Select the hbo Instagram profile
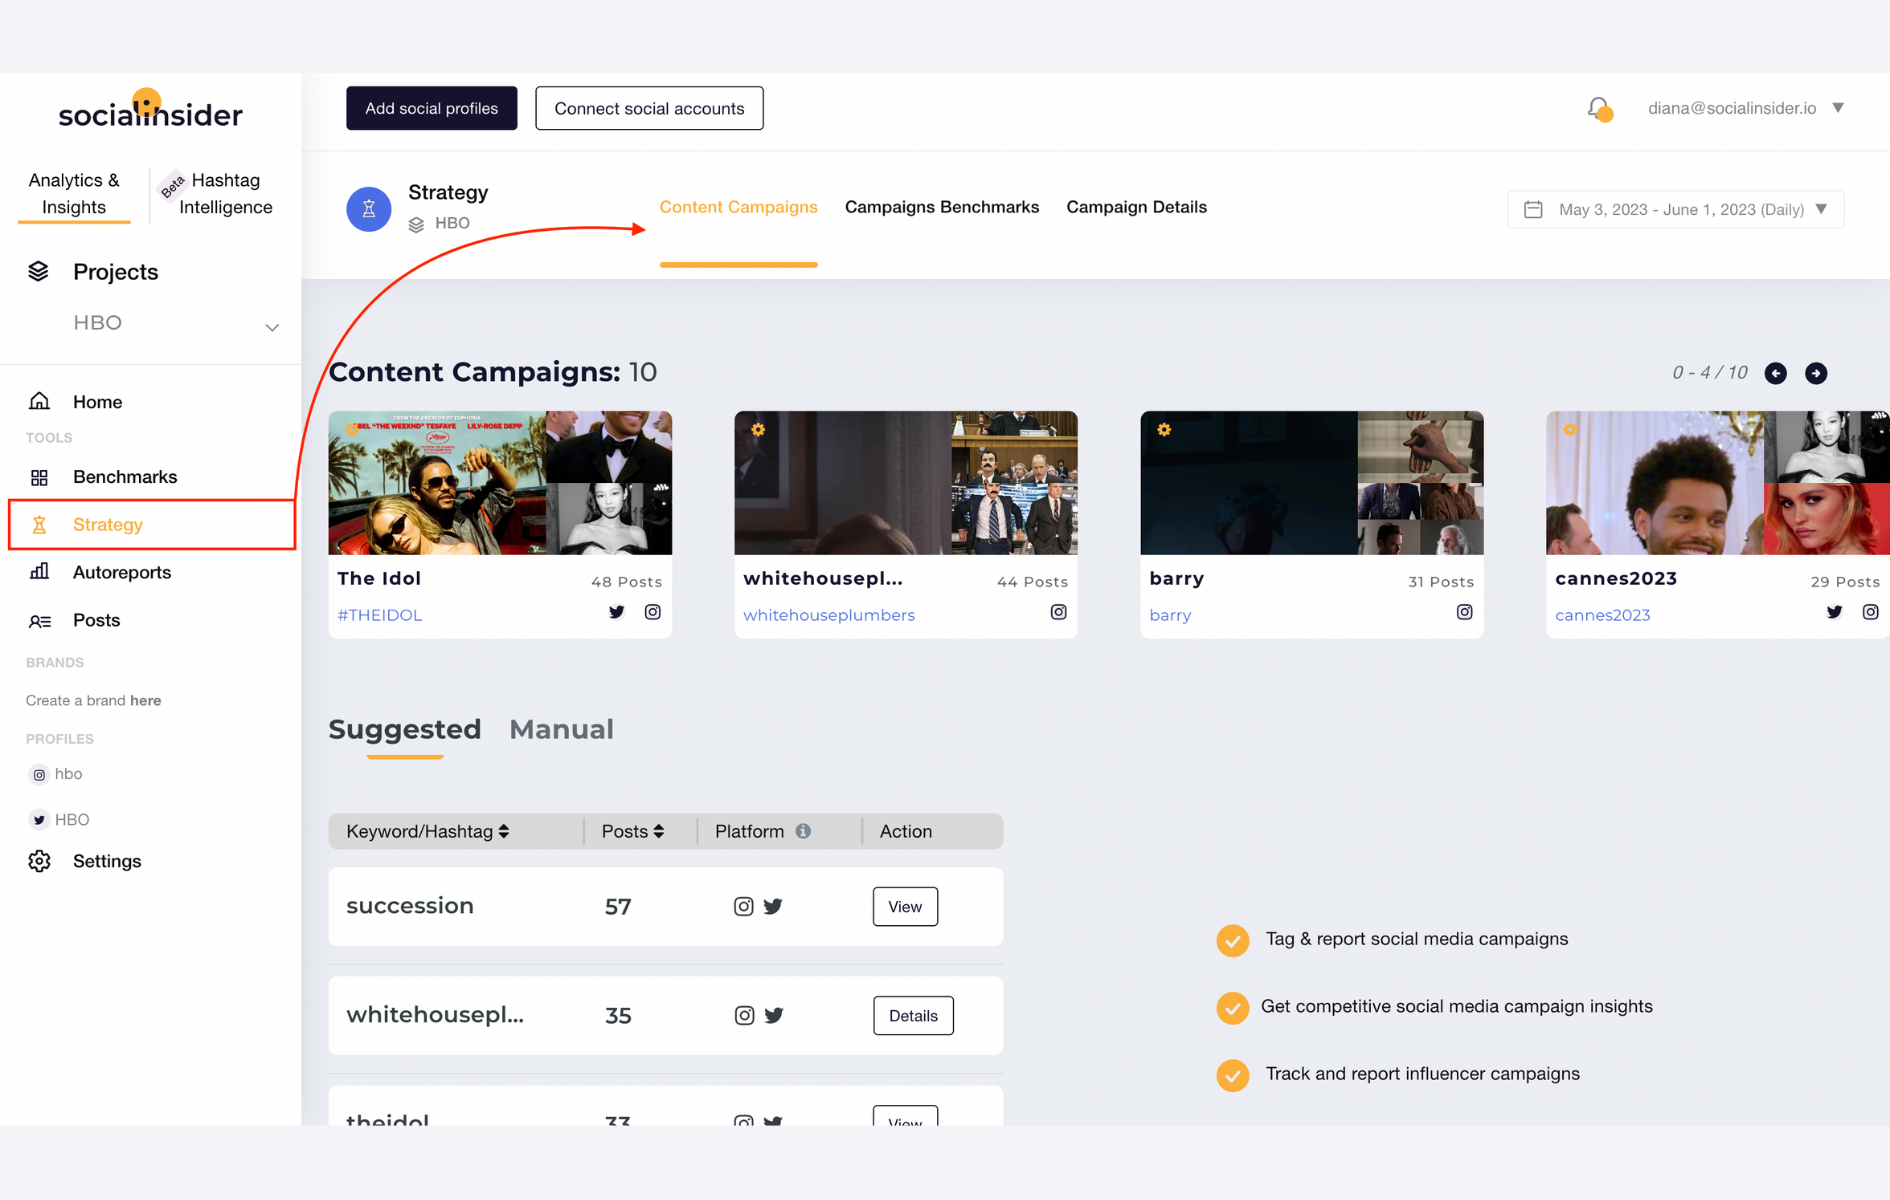This screenshot has height=1200, width=1890. pyautogui.click(x=57, y=774)
